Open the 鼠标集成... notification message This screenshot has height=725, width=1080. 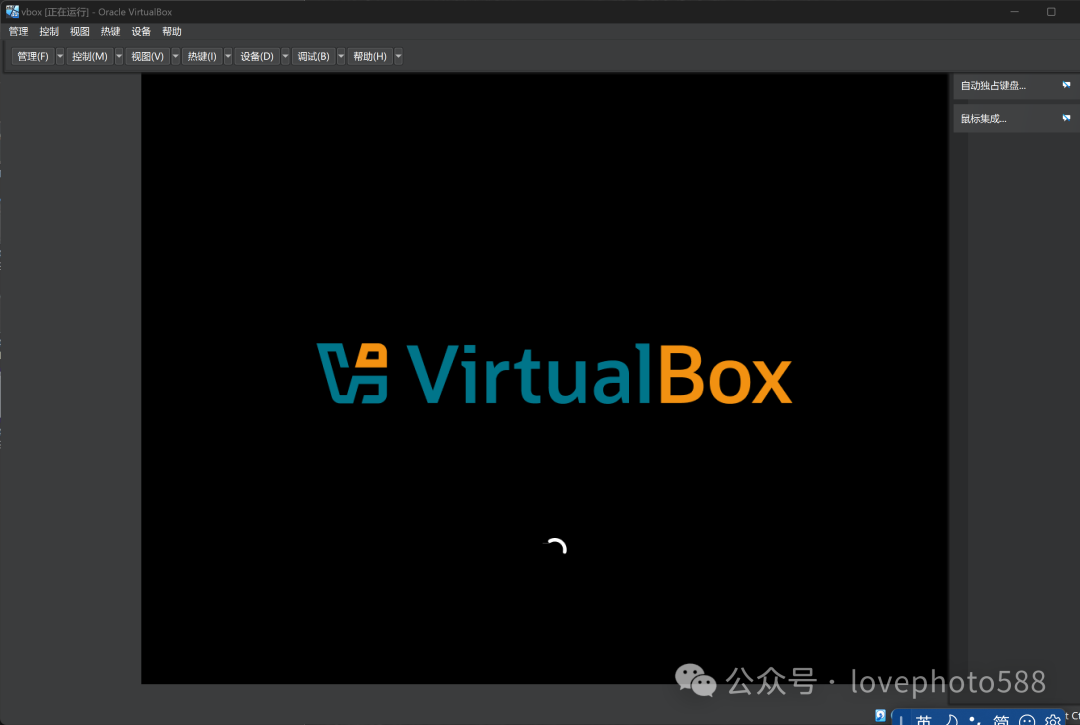984,118
